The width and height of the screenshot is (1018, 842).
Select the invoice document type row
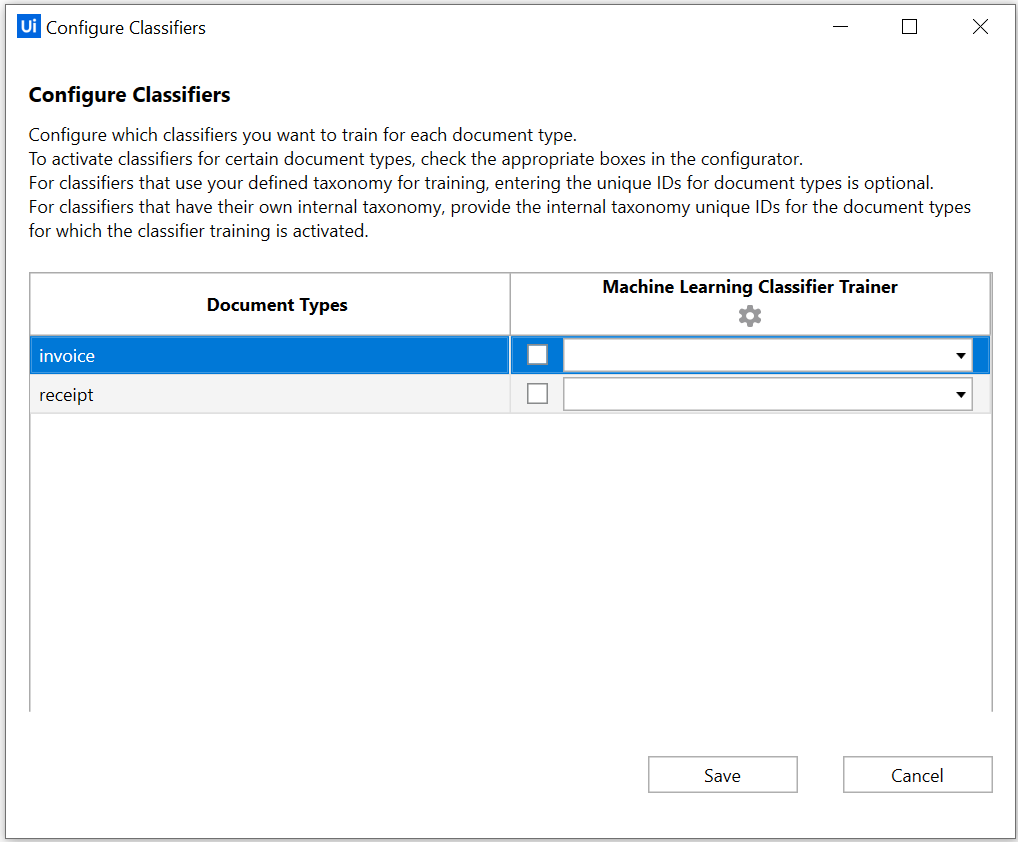pos(269,355)
